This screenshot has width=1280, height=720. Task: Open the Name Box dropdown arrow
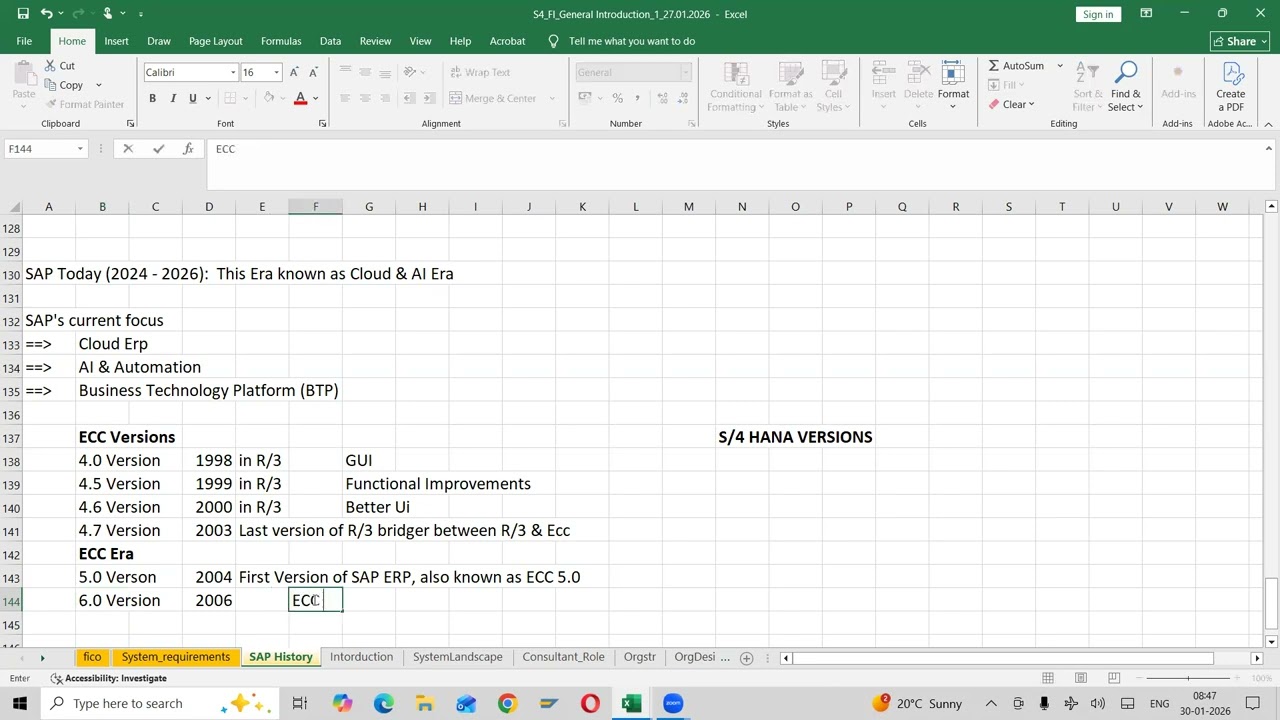[79, 149]
